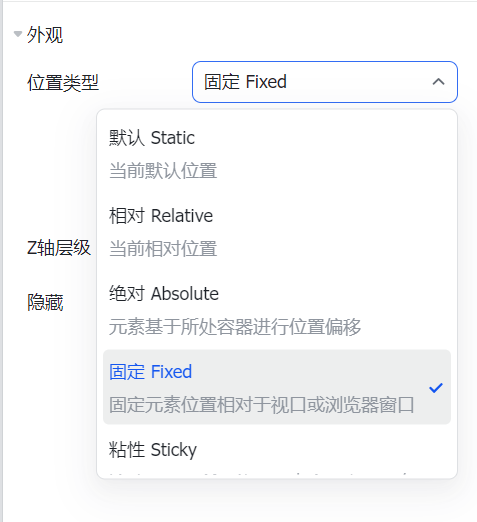Click the chevron arrow in position dropdown
The image size is (477, 522).
click(438, 82)
